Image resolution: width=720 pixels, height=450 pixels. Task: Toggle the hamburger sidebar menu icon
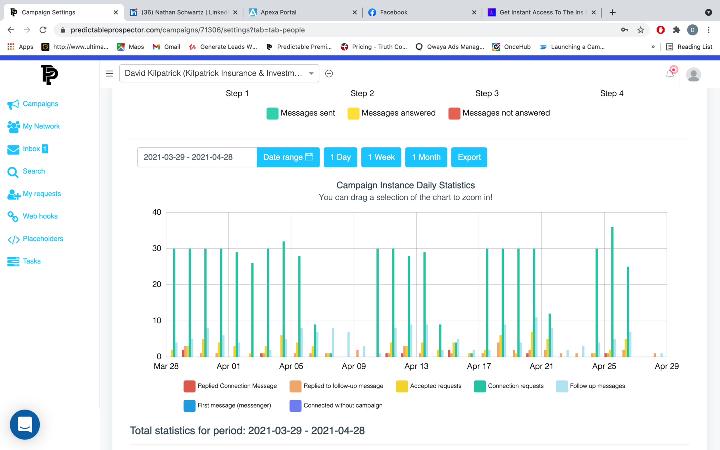coord(109,73)
